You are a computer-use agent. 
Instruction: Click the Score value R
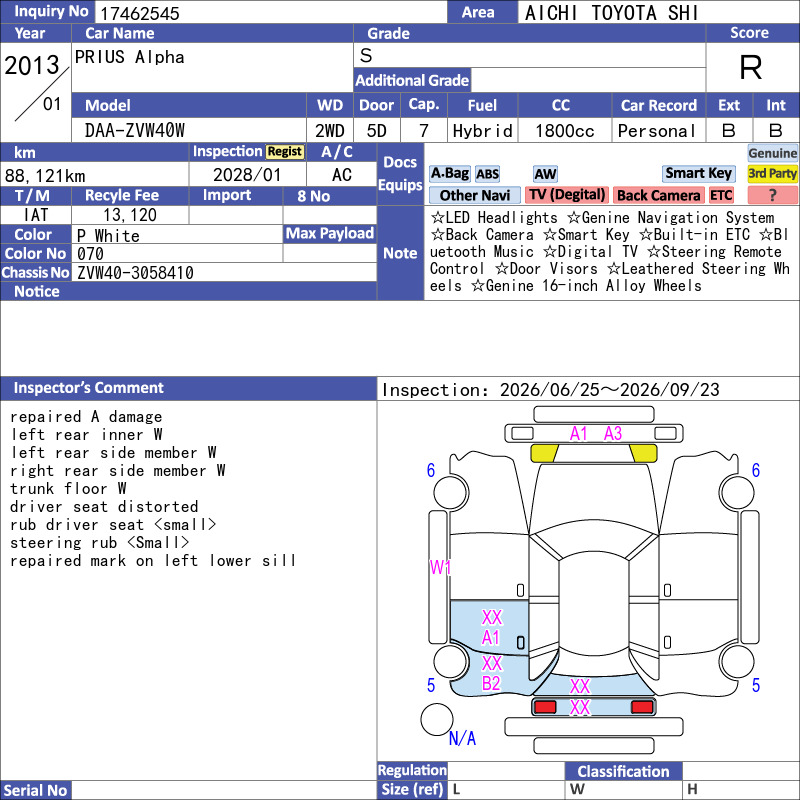click(751, 67)
